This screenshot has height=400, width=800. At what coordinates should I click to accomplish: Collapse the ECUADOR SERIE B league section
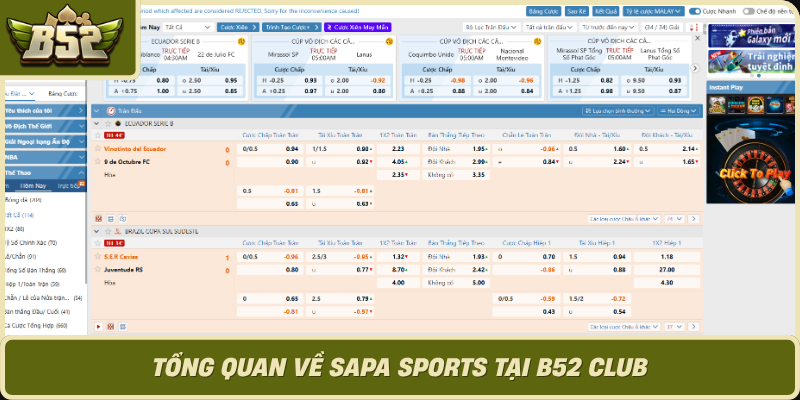tap(97, 123)
